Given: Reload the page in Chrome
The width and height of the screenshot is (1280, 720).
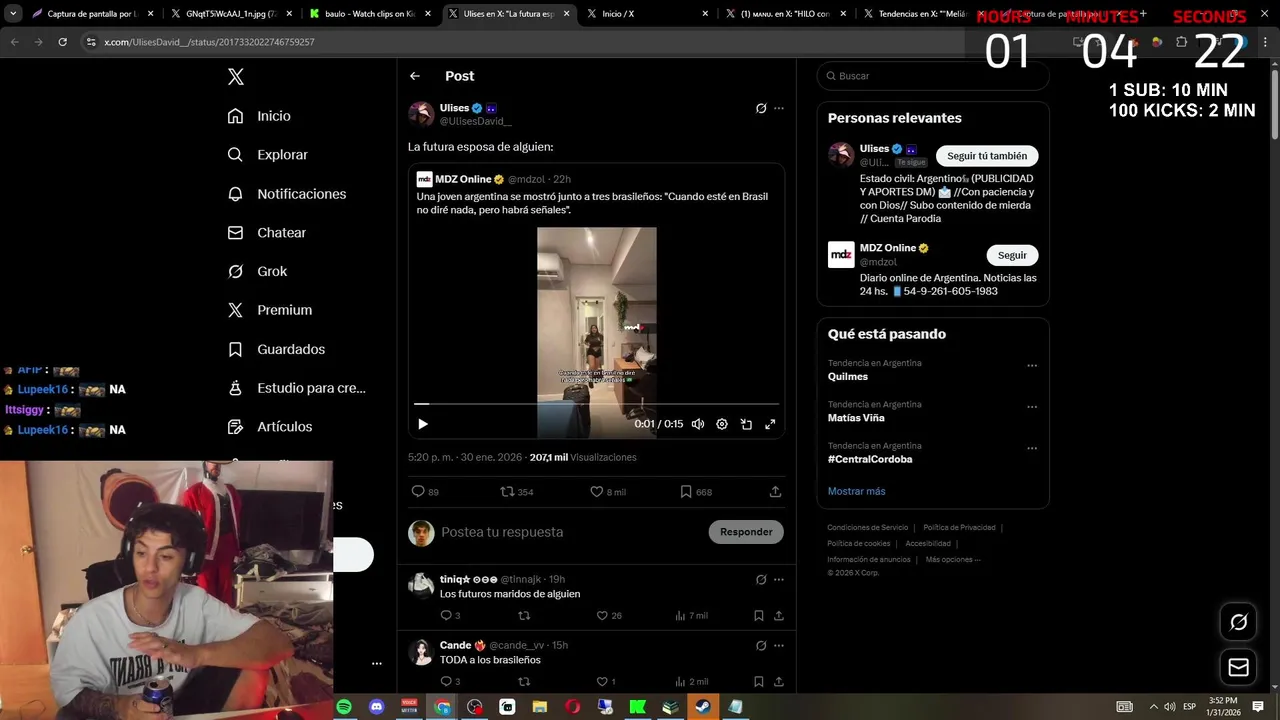Looking at the screenshot, I should (x=62, y=42).
